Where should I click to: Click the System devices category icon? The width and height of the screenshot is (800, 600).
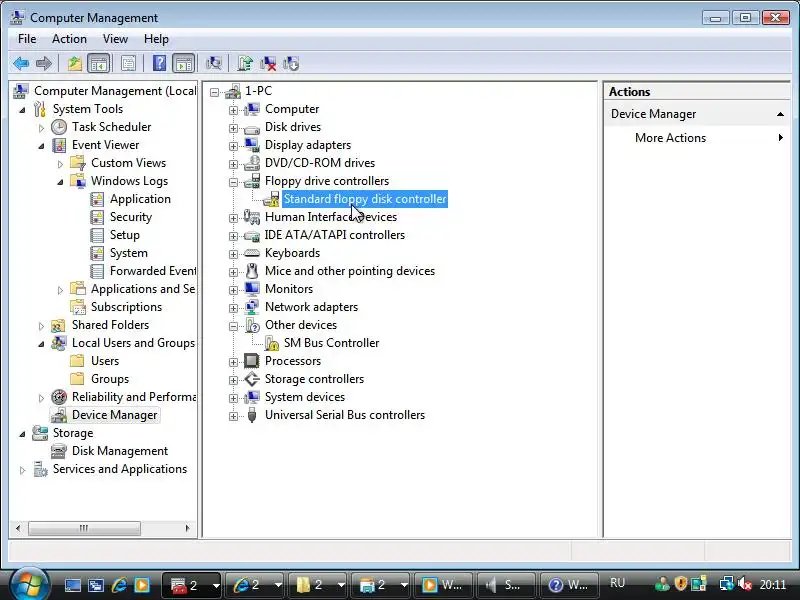(252, 396)
